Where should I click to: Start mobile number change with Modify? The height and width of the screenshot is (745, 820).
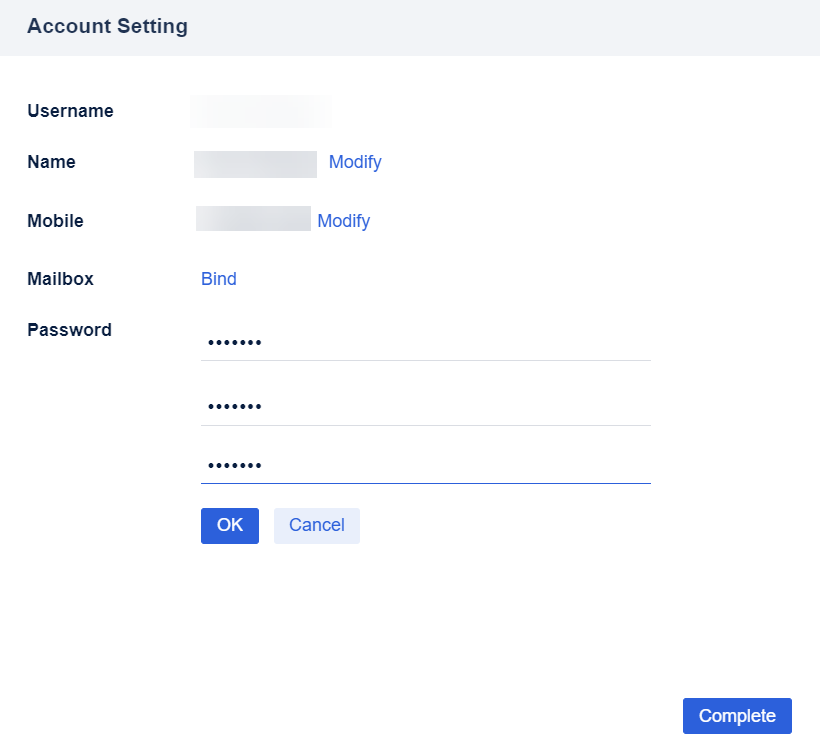point(343,221)
